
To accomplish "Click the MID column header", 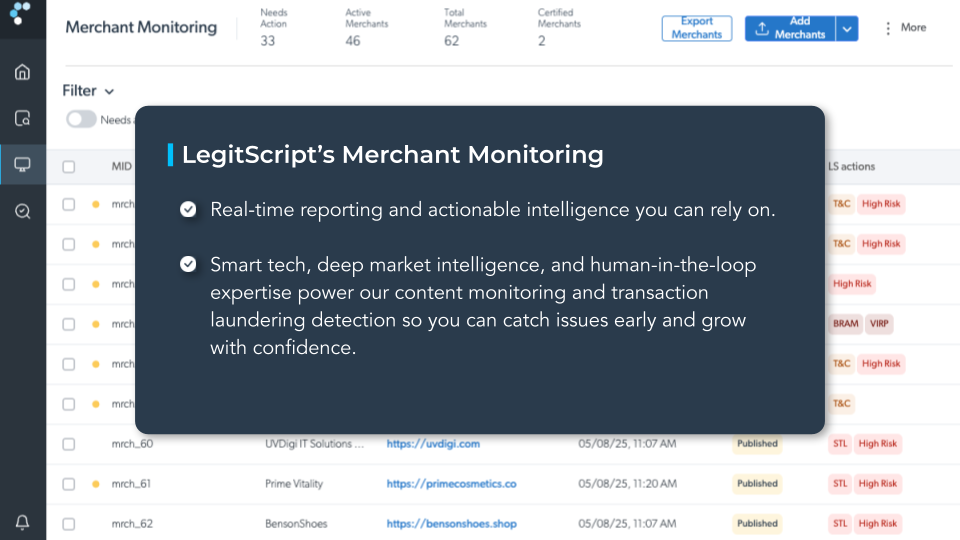I will point(122,167).
